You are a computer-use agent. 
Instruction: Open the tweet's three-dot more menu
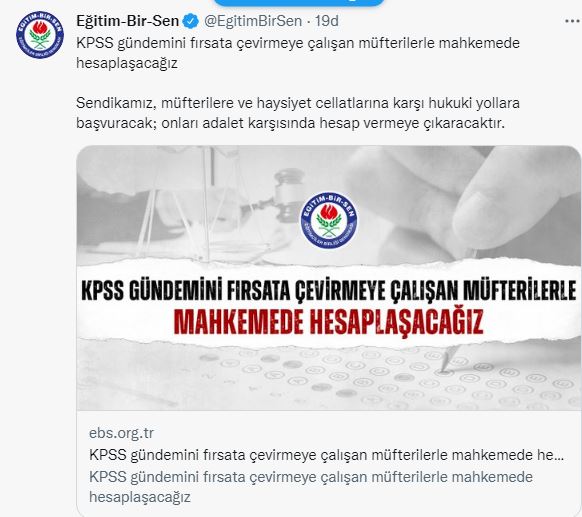point(573,22)
